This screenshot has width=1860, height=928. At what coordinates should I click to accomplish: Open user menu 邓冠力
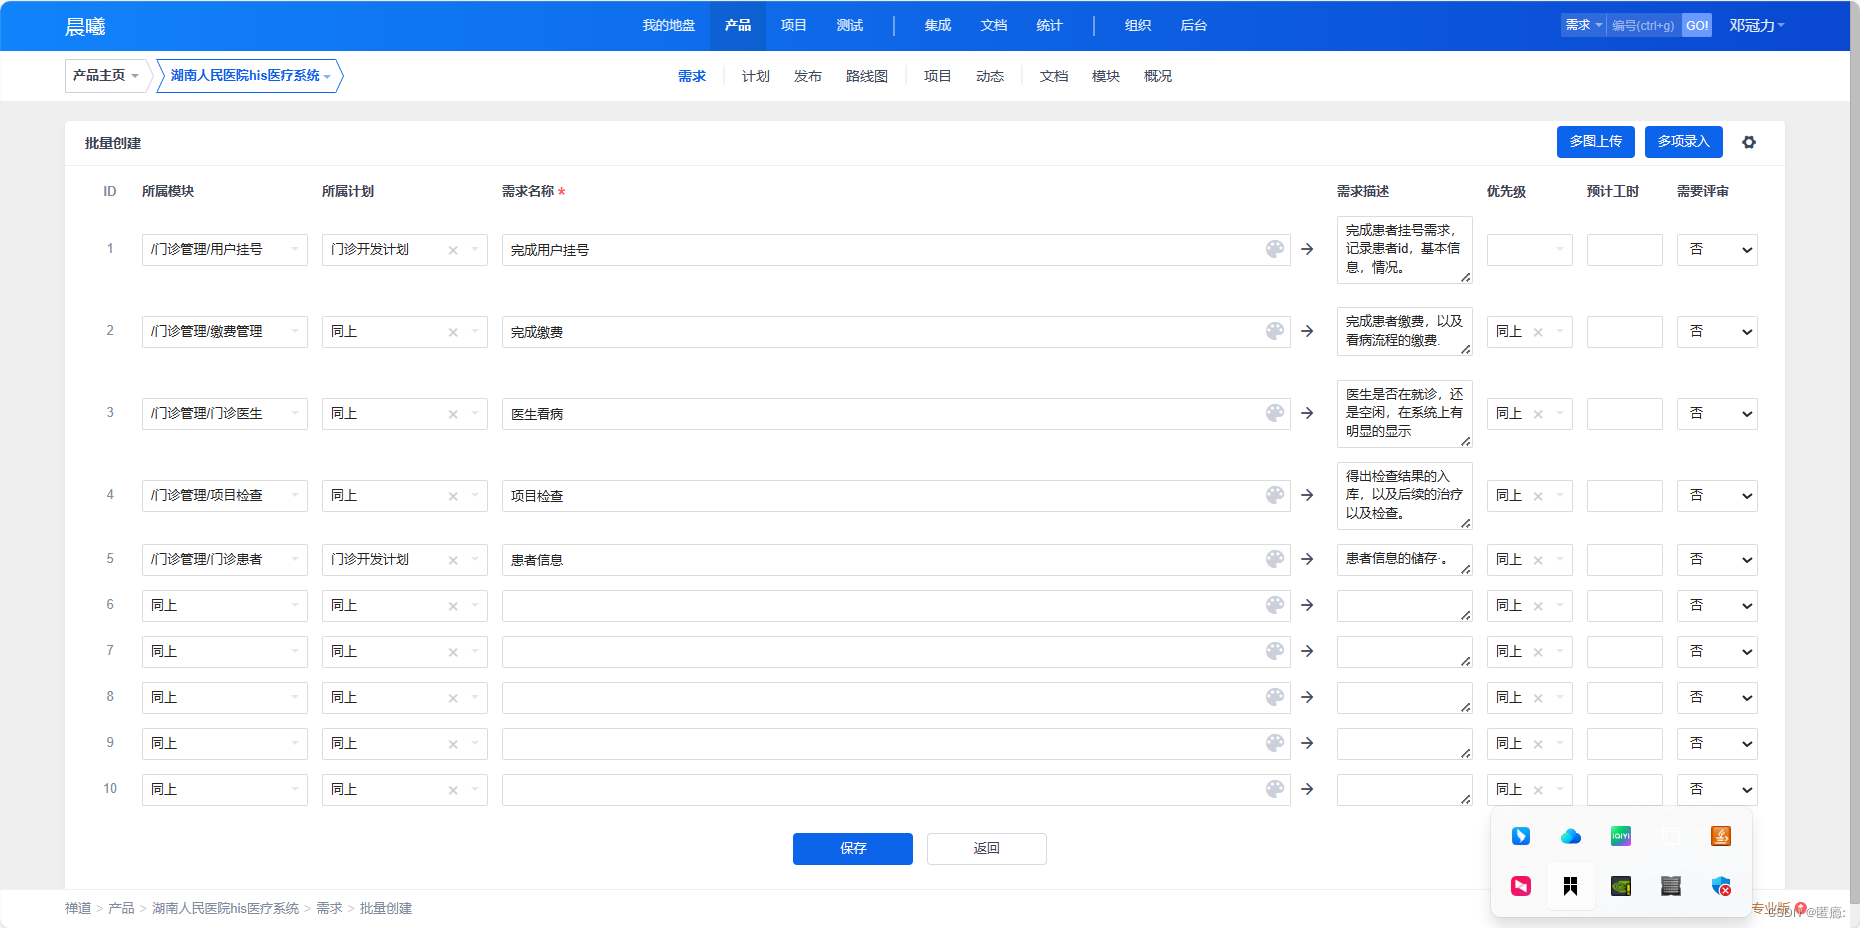point(1757,26)
